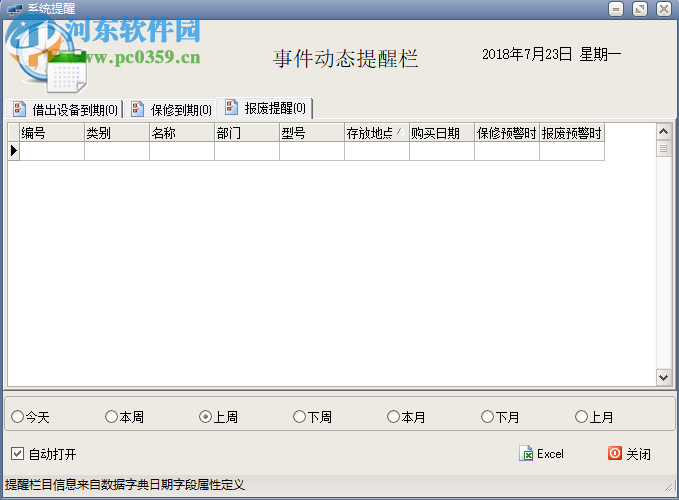
Task: Select the 本周 radio option
Action: 124,417
